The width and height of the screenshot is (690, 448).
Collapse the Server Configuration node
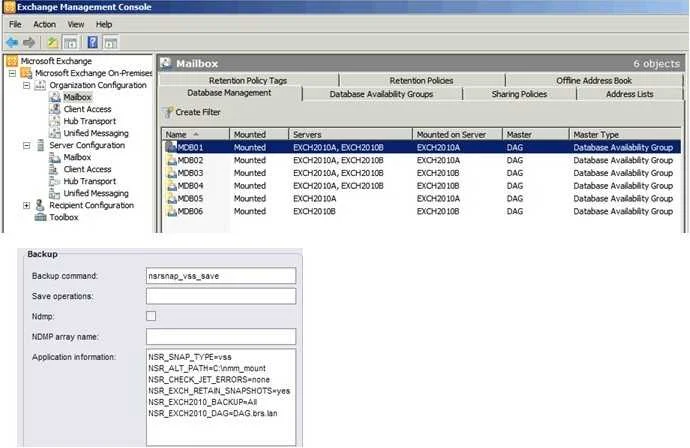(x=26, y=145)
